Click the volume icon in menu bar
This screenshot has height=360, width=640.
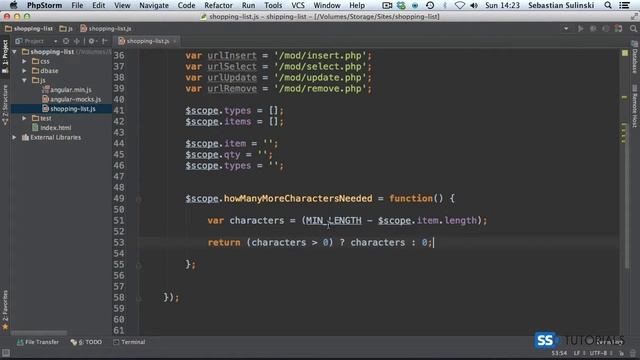point(474,5)
